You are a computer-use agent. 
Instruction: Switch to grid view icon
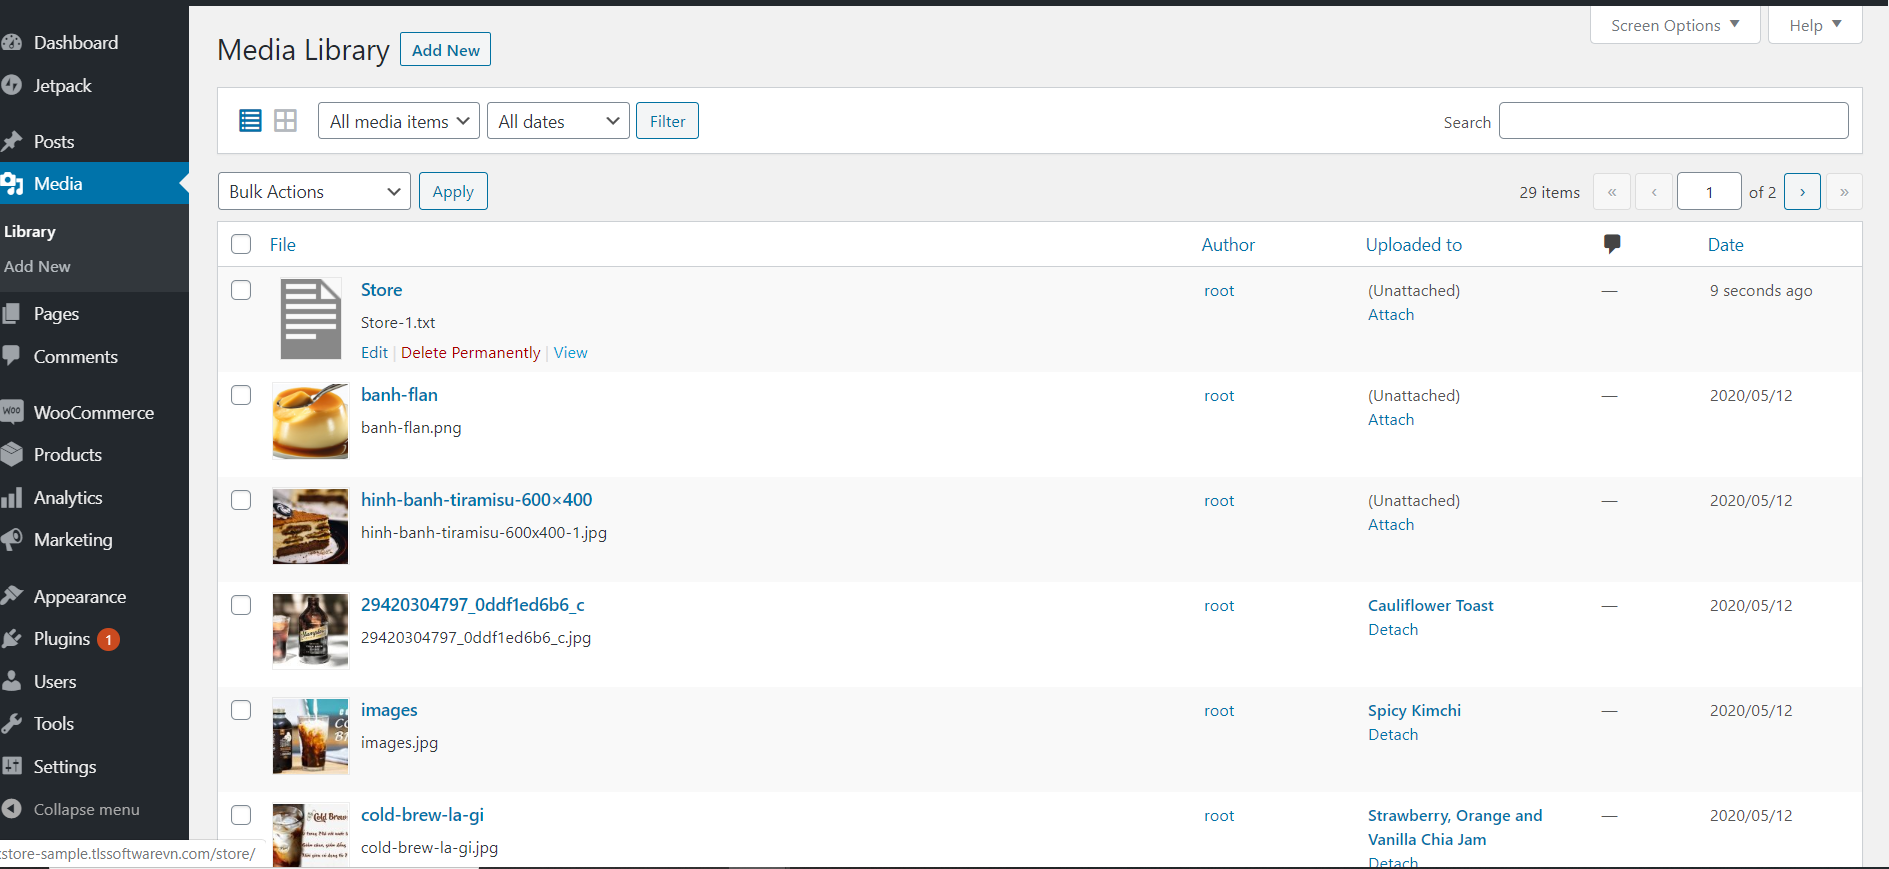pos(286,121)
